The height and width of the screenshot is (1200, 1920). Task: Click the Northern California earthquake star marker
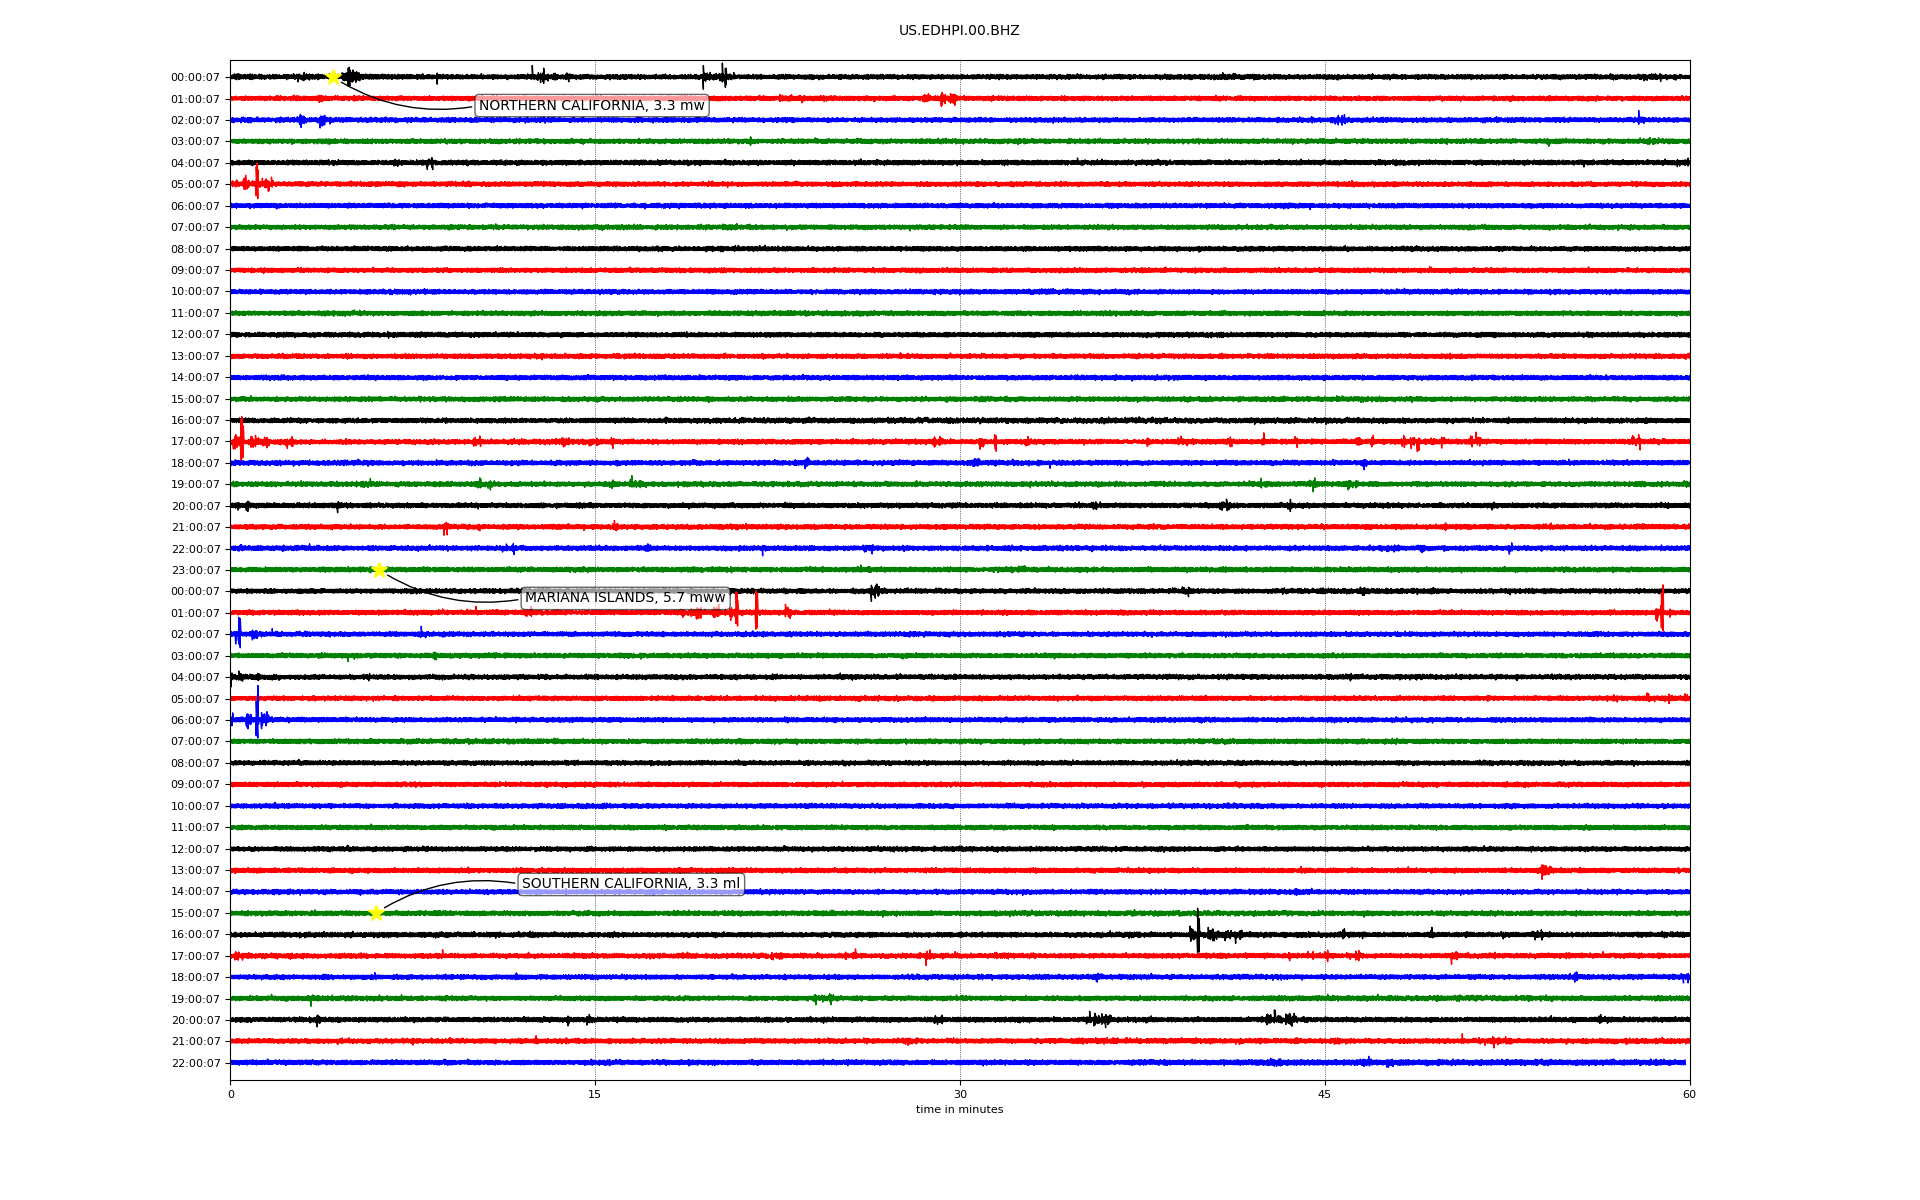click(333, 77)
